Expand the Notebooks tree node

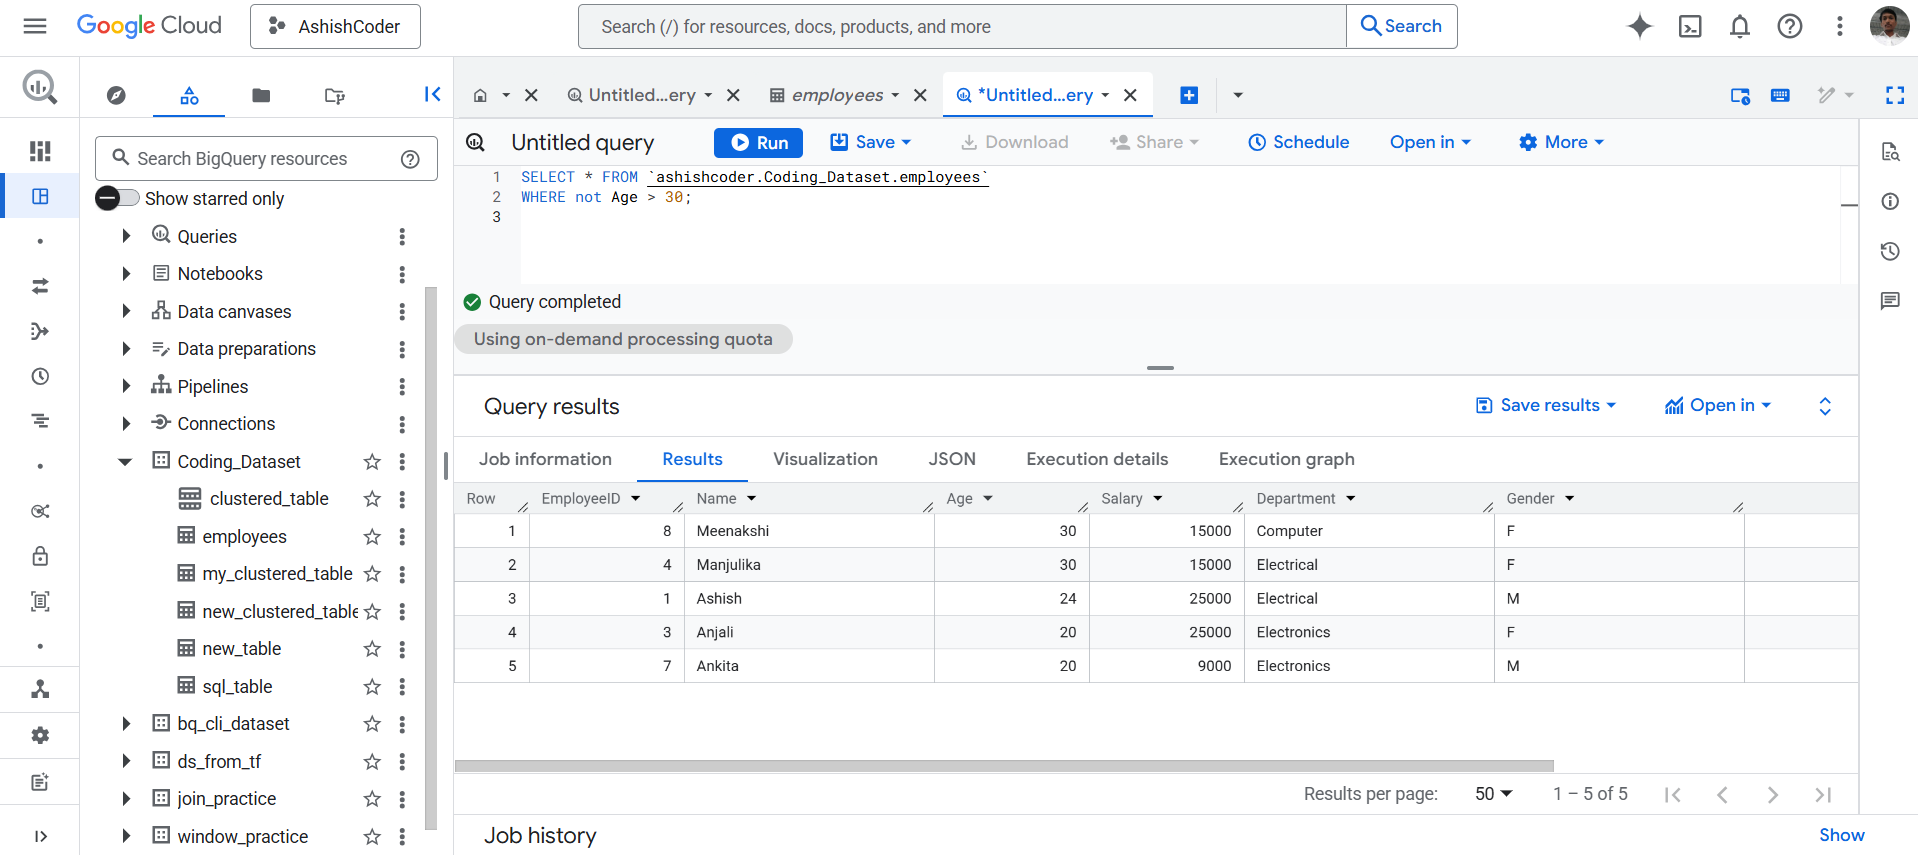click(x=126, y=274)
